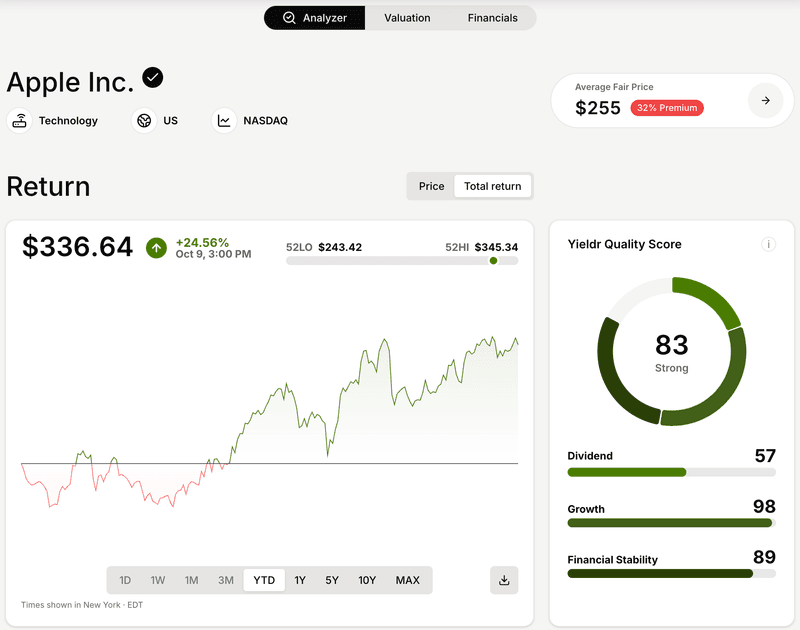Screen dimensions: 800x630
Task: Click the $255 average fair price
Action: pos(597,108)
